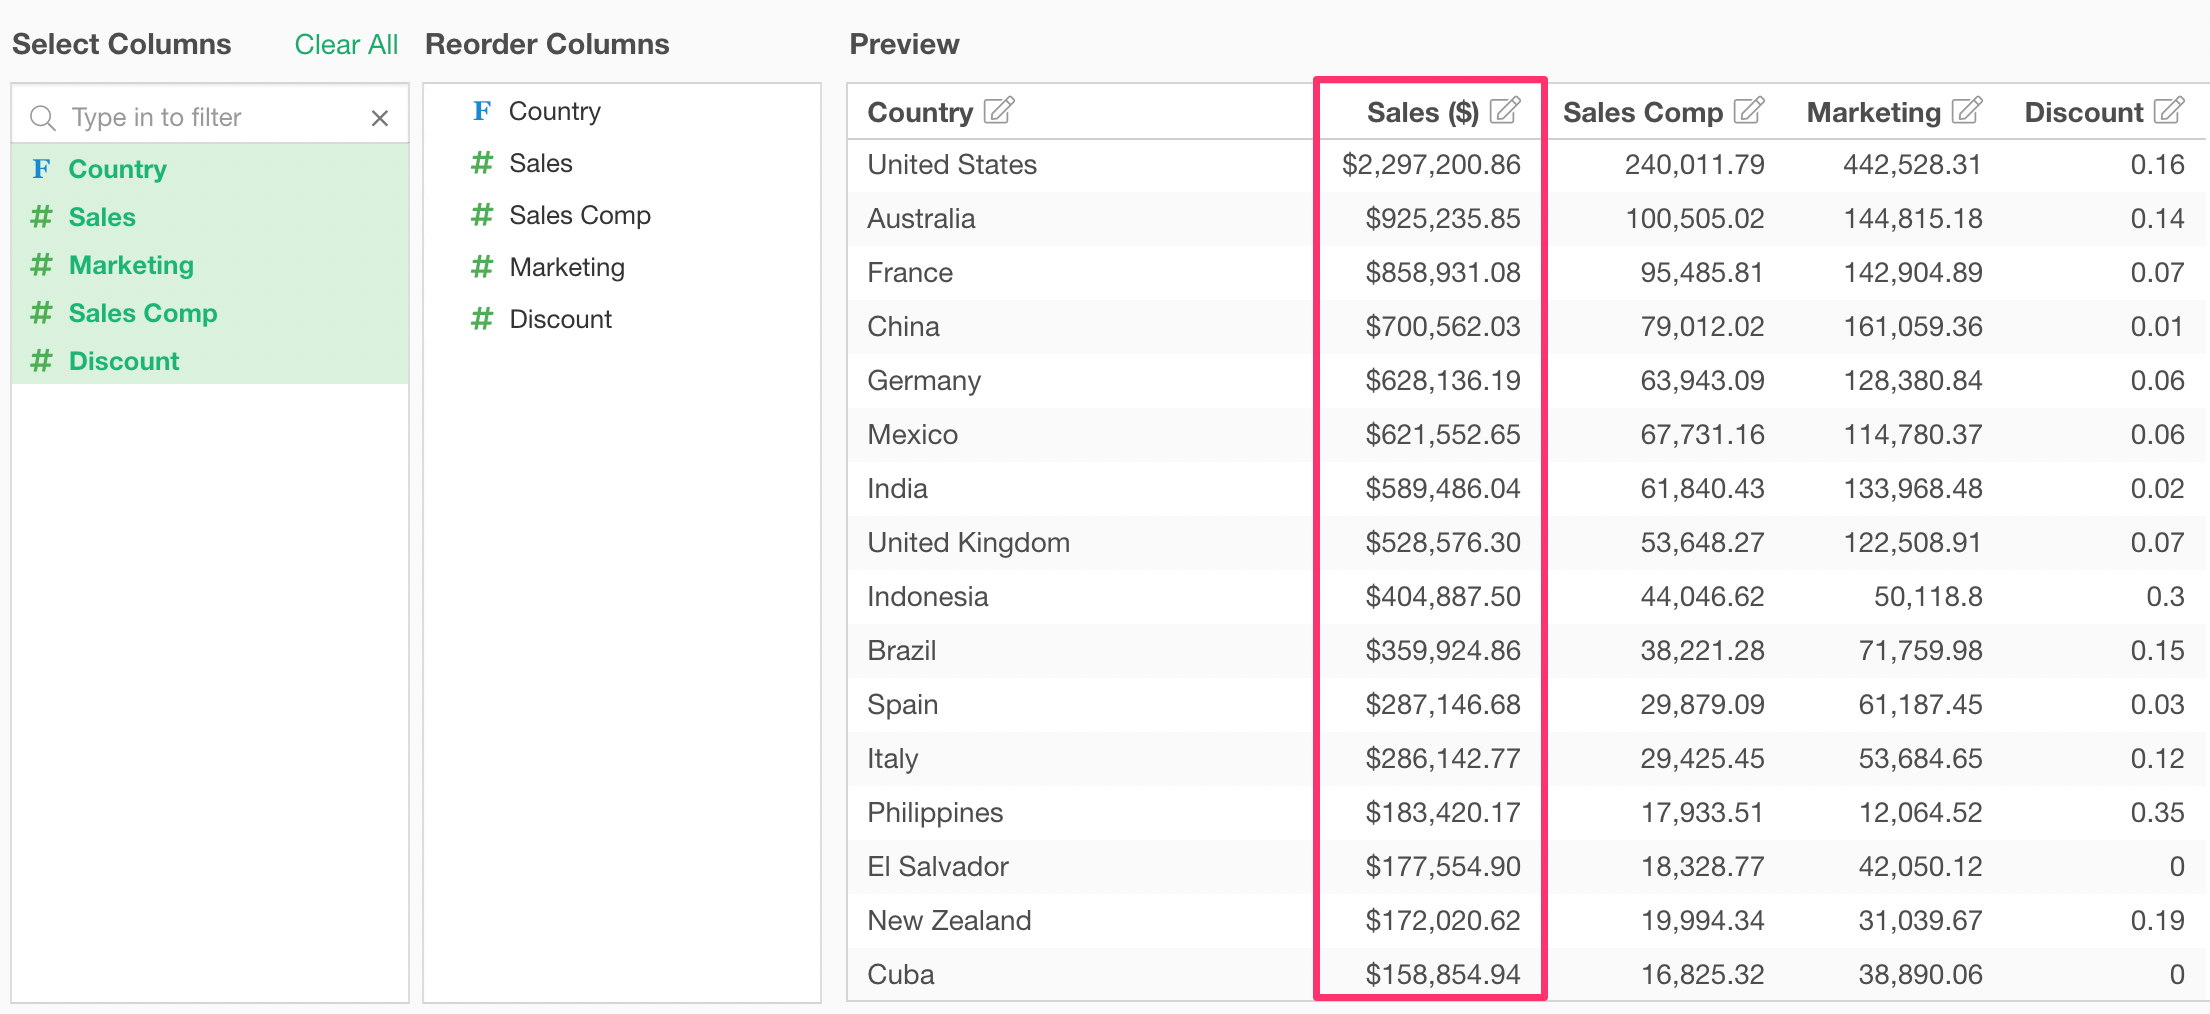Deselect Country in Select Columns list
The height and width of the screenshot is (1014, 2210).
coord(117,169)
